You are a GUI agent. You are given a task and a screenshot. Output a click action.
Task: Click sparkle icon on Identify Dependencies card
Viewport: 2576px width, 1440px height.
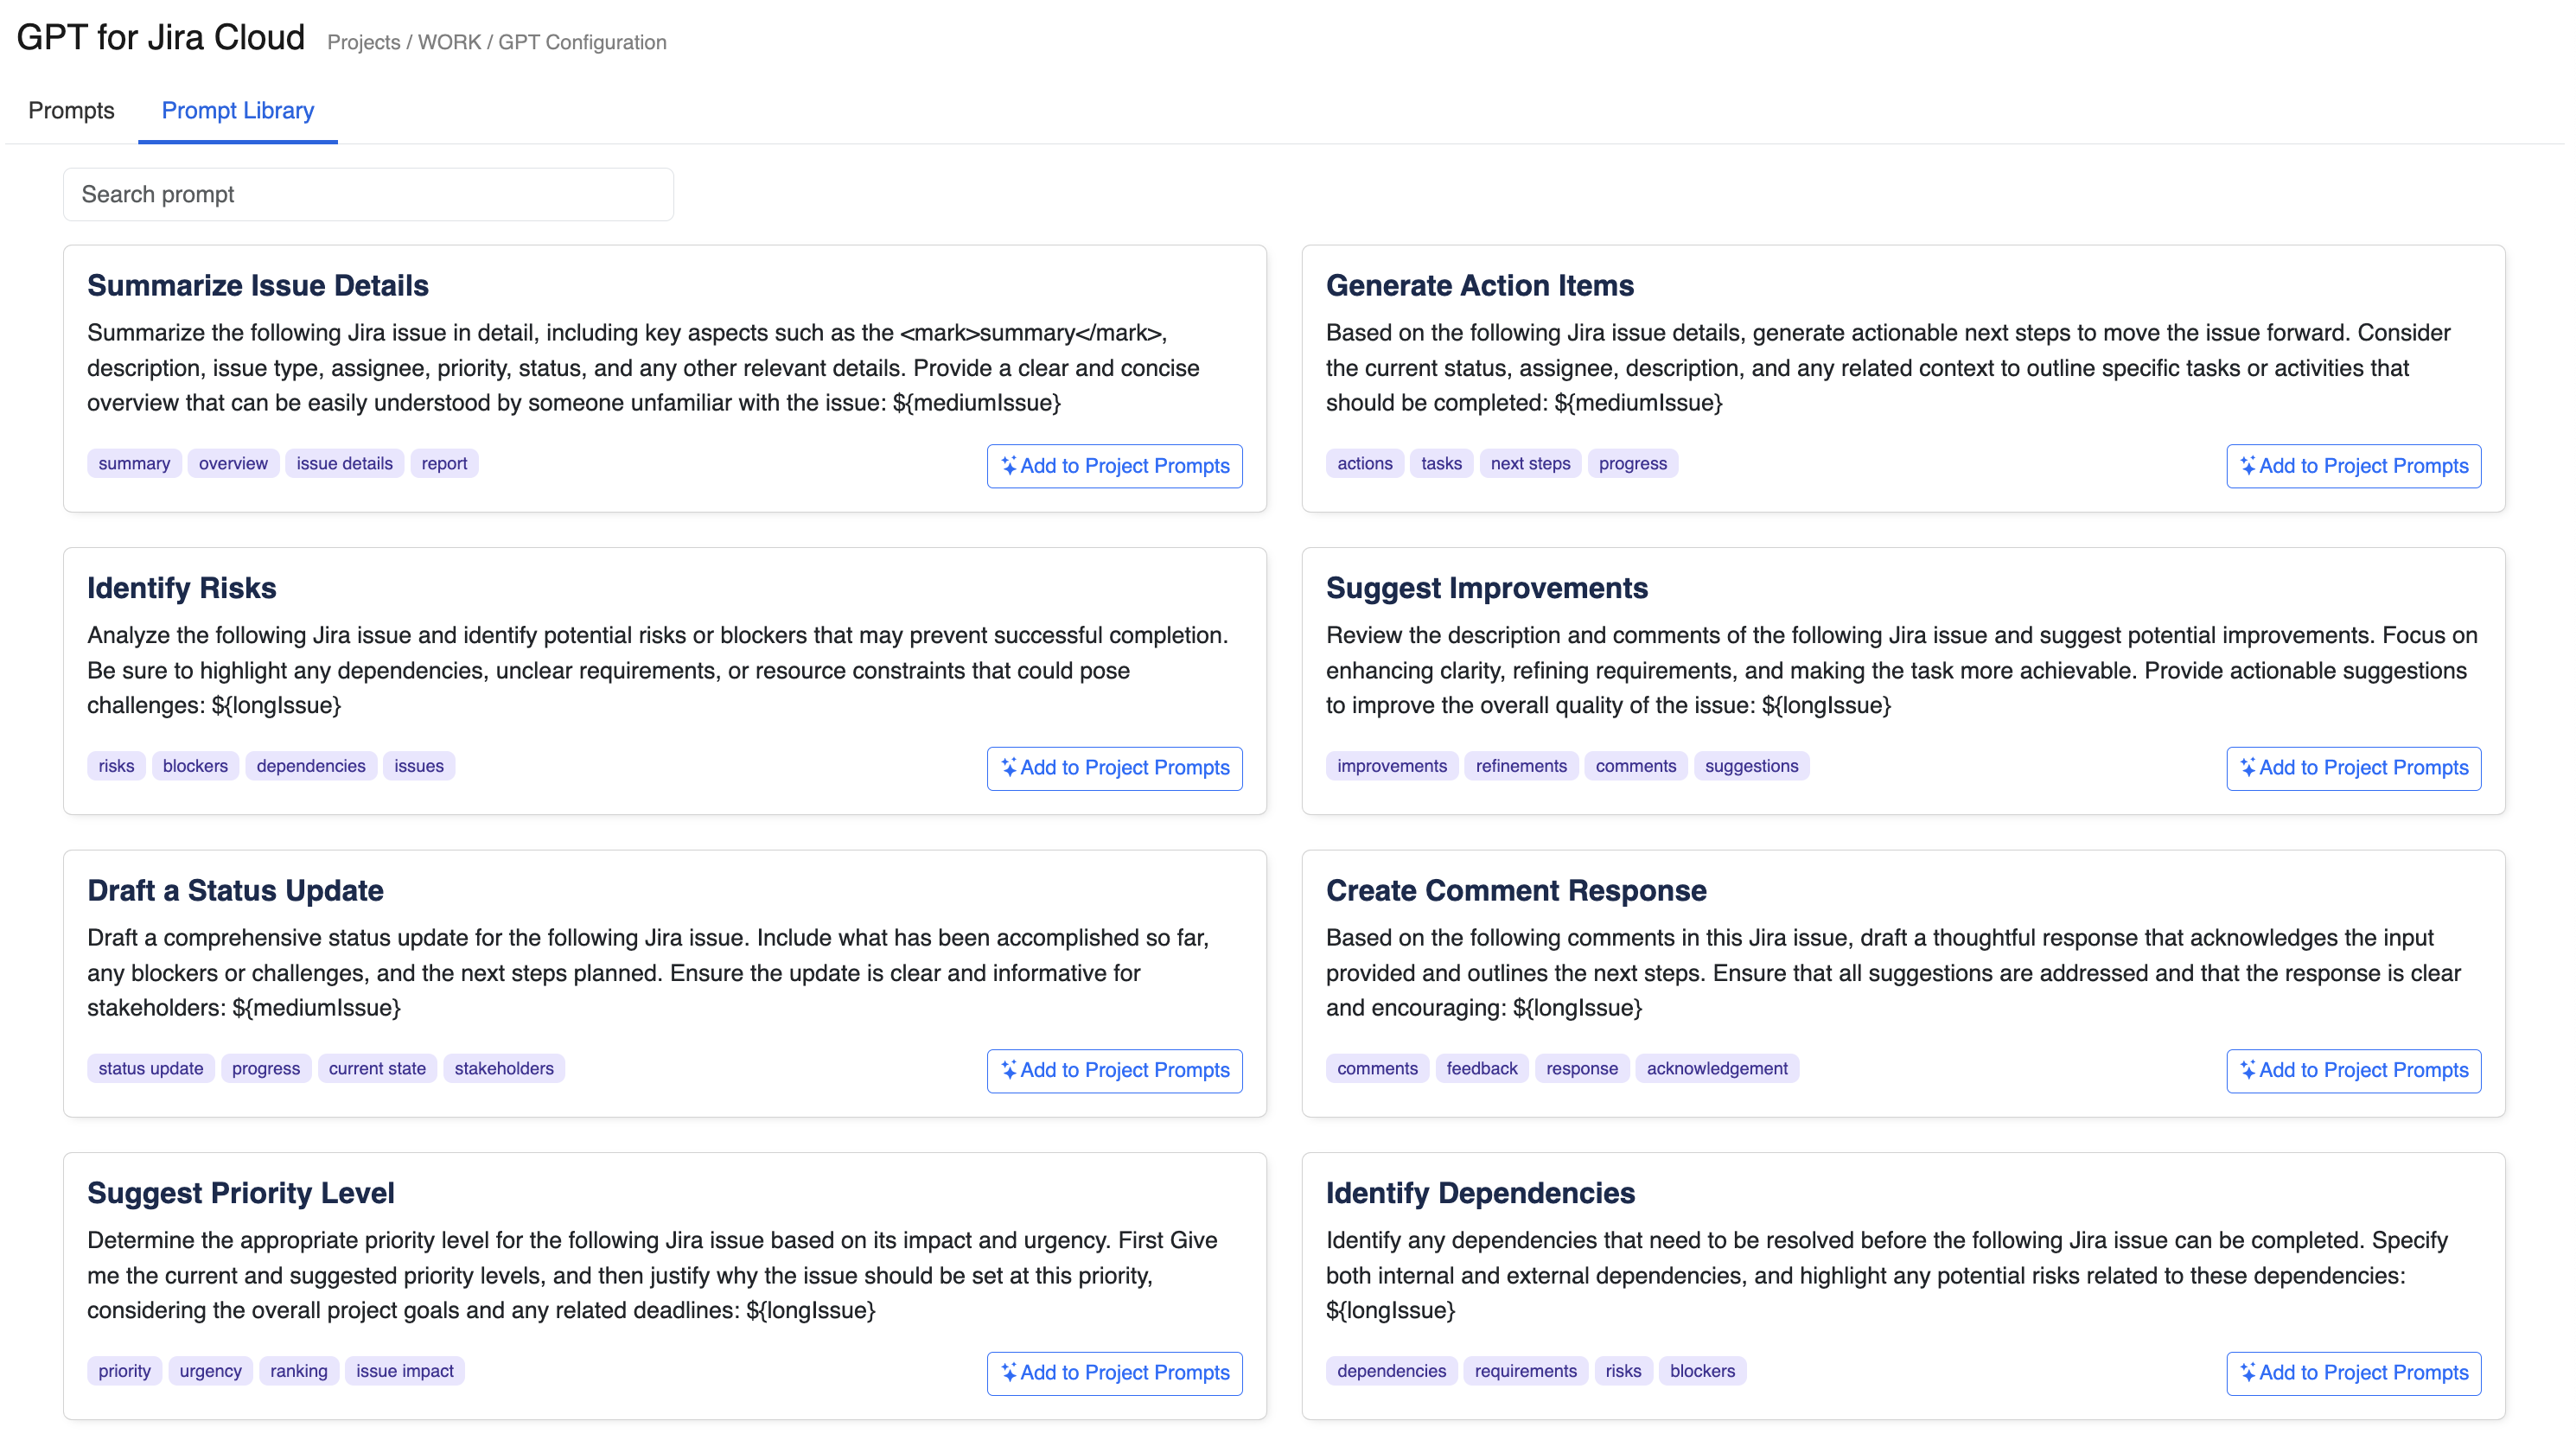click(2247, 1372)
